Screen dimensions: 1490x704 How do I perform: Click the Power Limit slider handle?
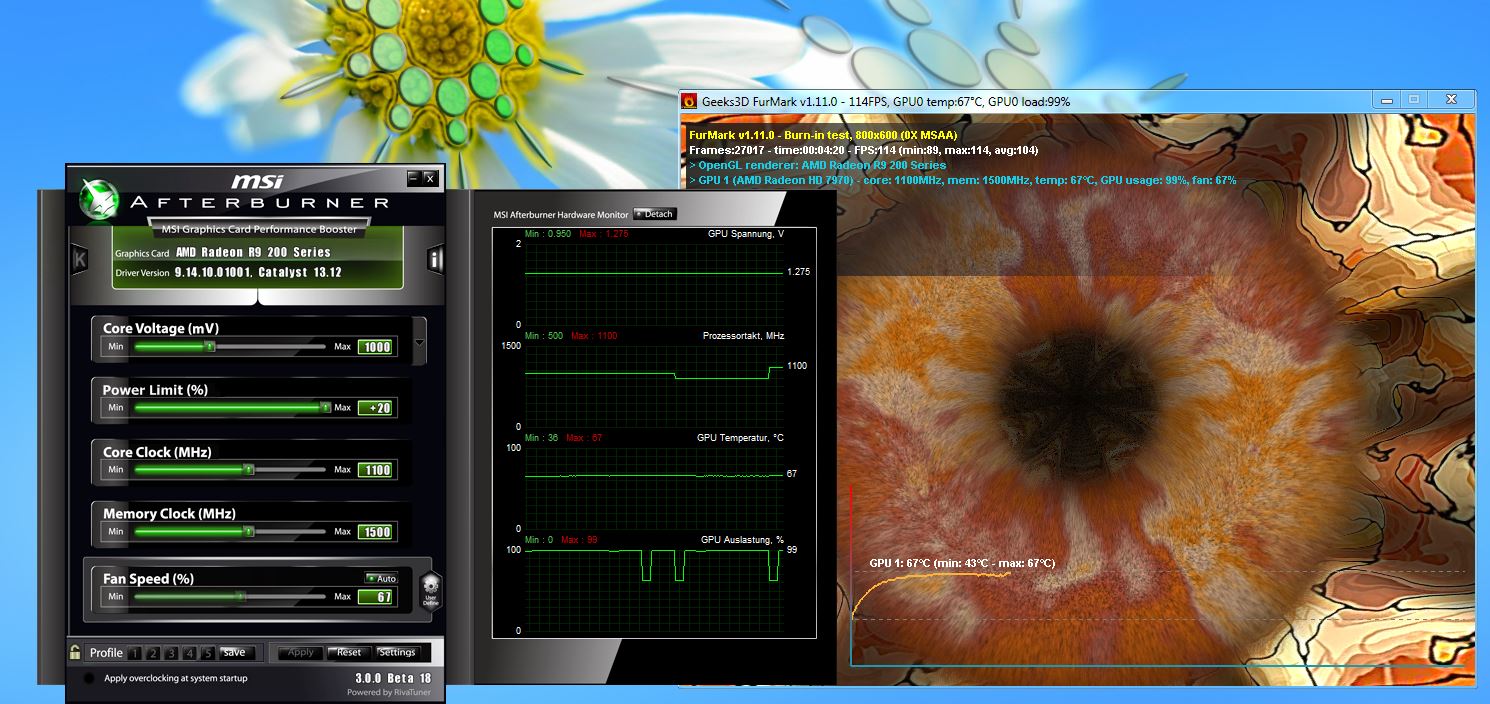[325, 407]
